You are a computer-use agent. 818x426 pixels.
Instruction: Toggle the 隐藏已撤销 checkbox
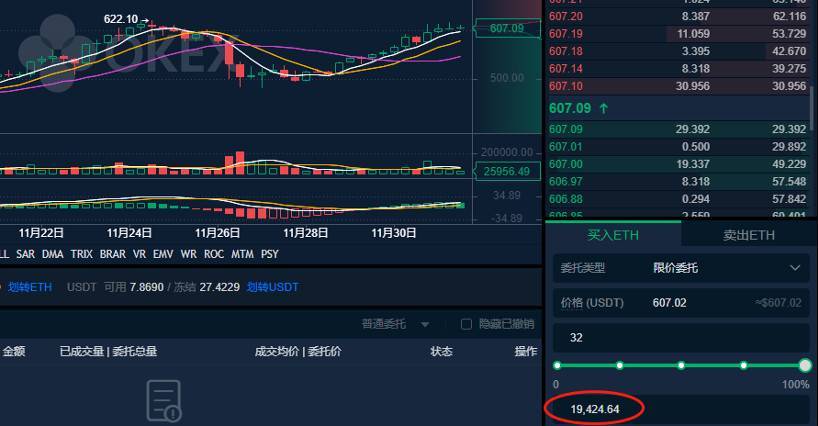[466, 324]
